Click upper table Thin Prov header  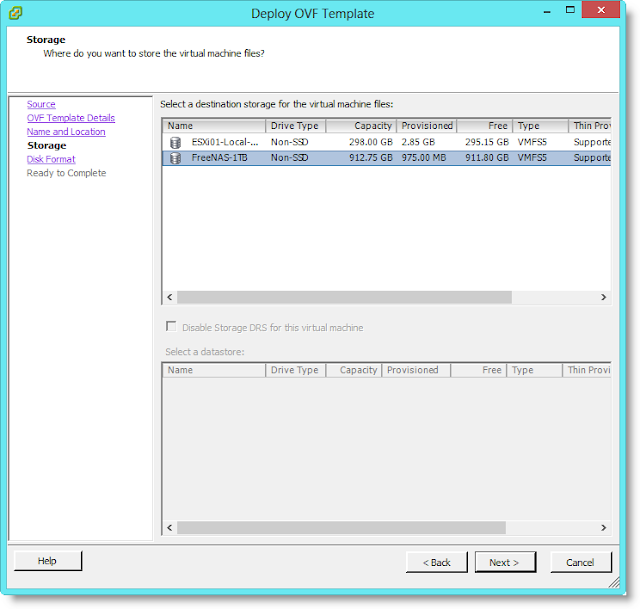590,126
